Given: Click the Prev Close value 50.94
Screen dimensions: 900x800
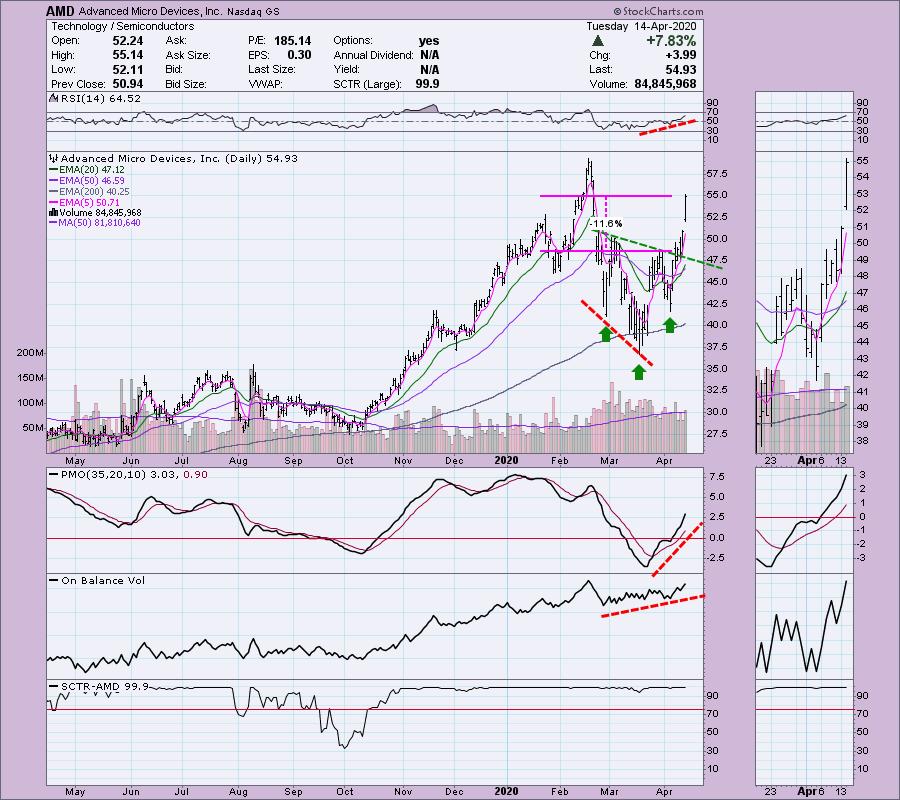Looking at the screenshot, I should point(128,84).
